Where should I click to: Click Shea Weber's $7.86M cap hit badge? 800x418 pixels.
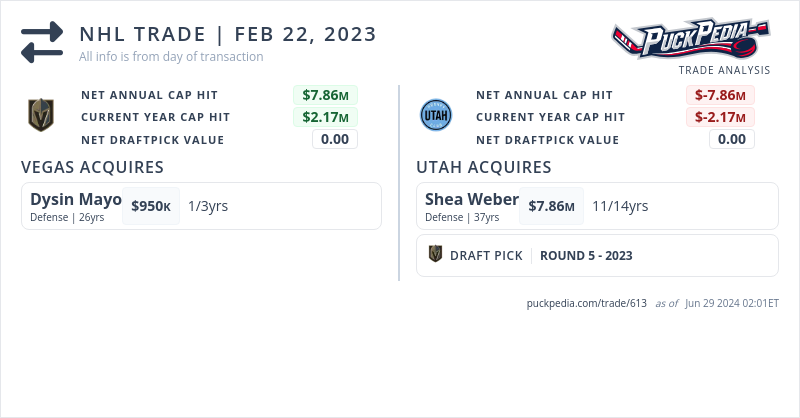tap(551, 206)
